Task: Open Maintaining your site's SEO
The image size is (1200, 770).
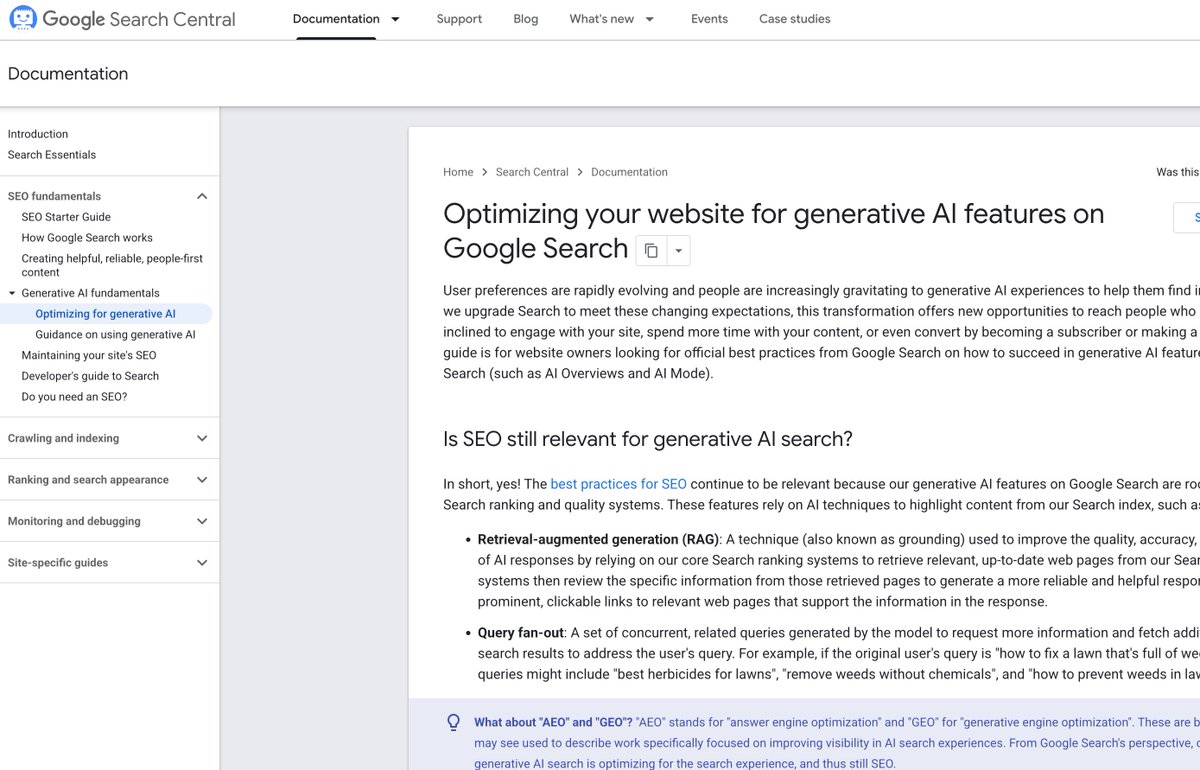Action: (x=89, y=355)
